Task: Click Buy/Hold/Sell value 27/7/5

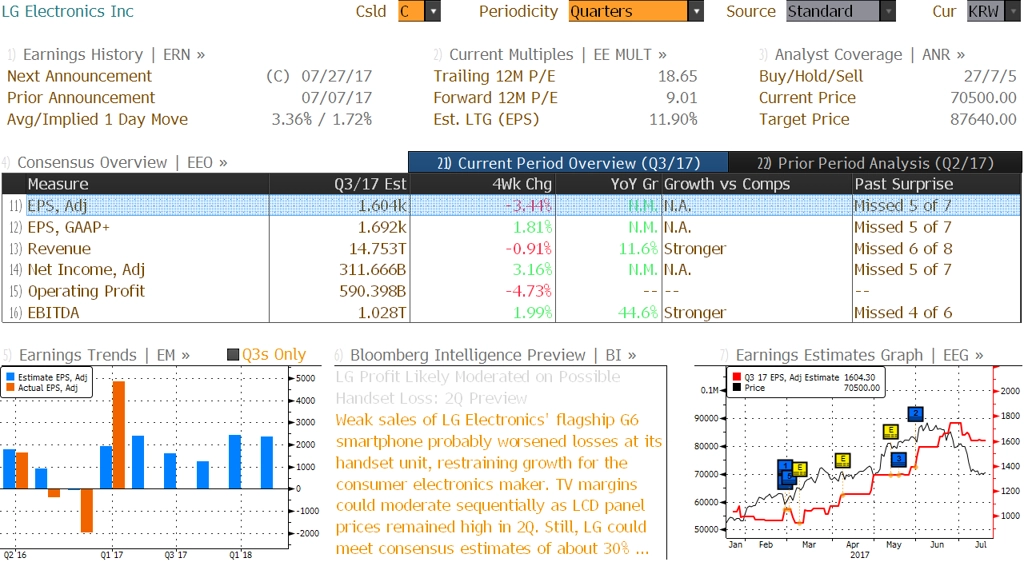Action: point(990,76)
